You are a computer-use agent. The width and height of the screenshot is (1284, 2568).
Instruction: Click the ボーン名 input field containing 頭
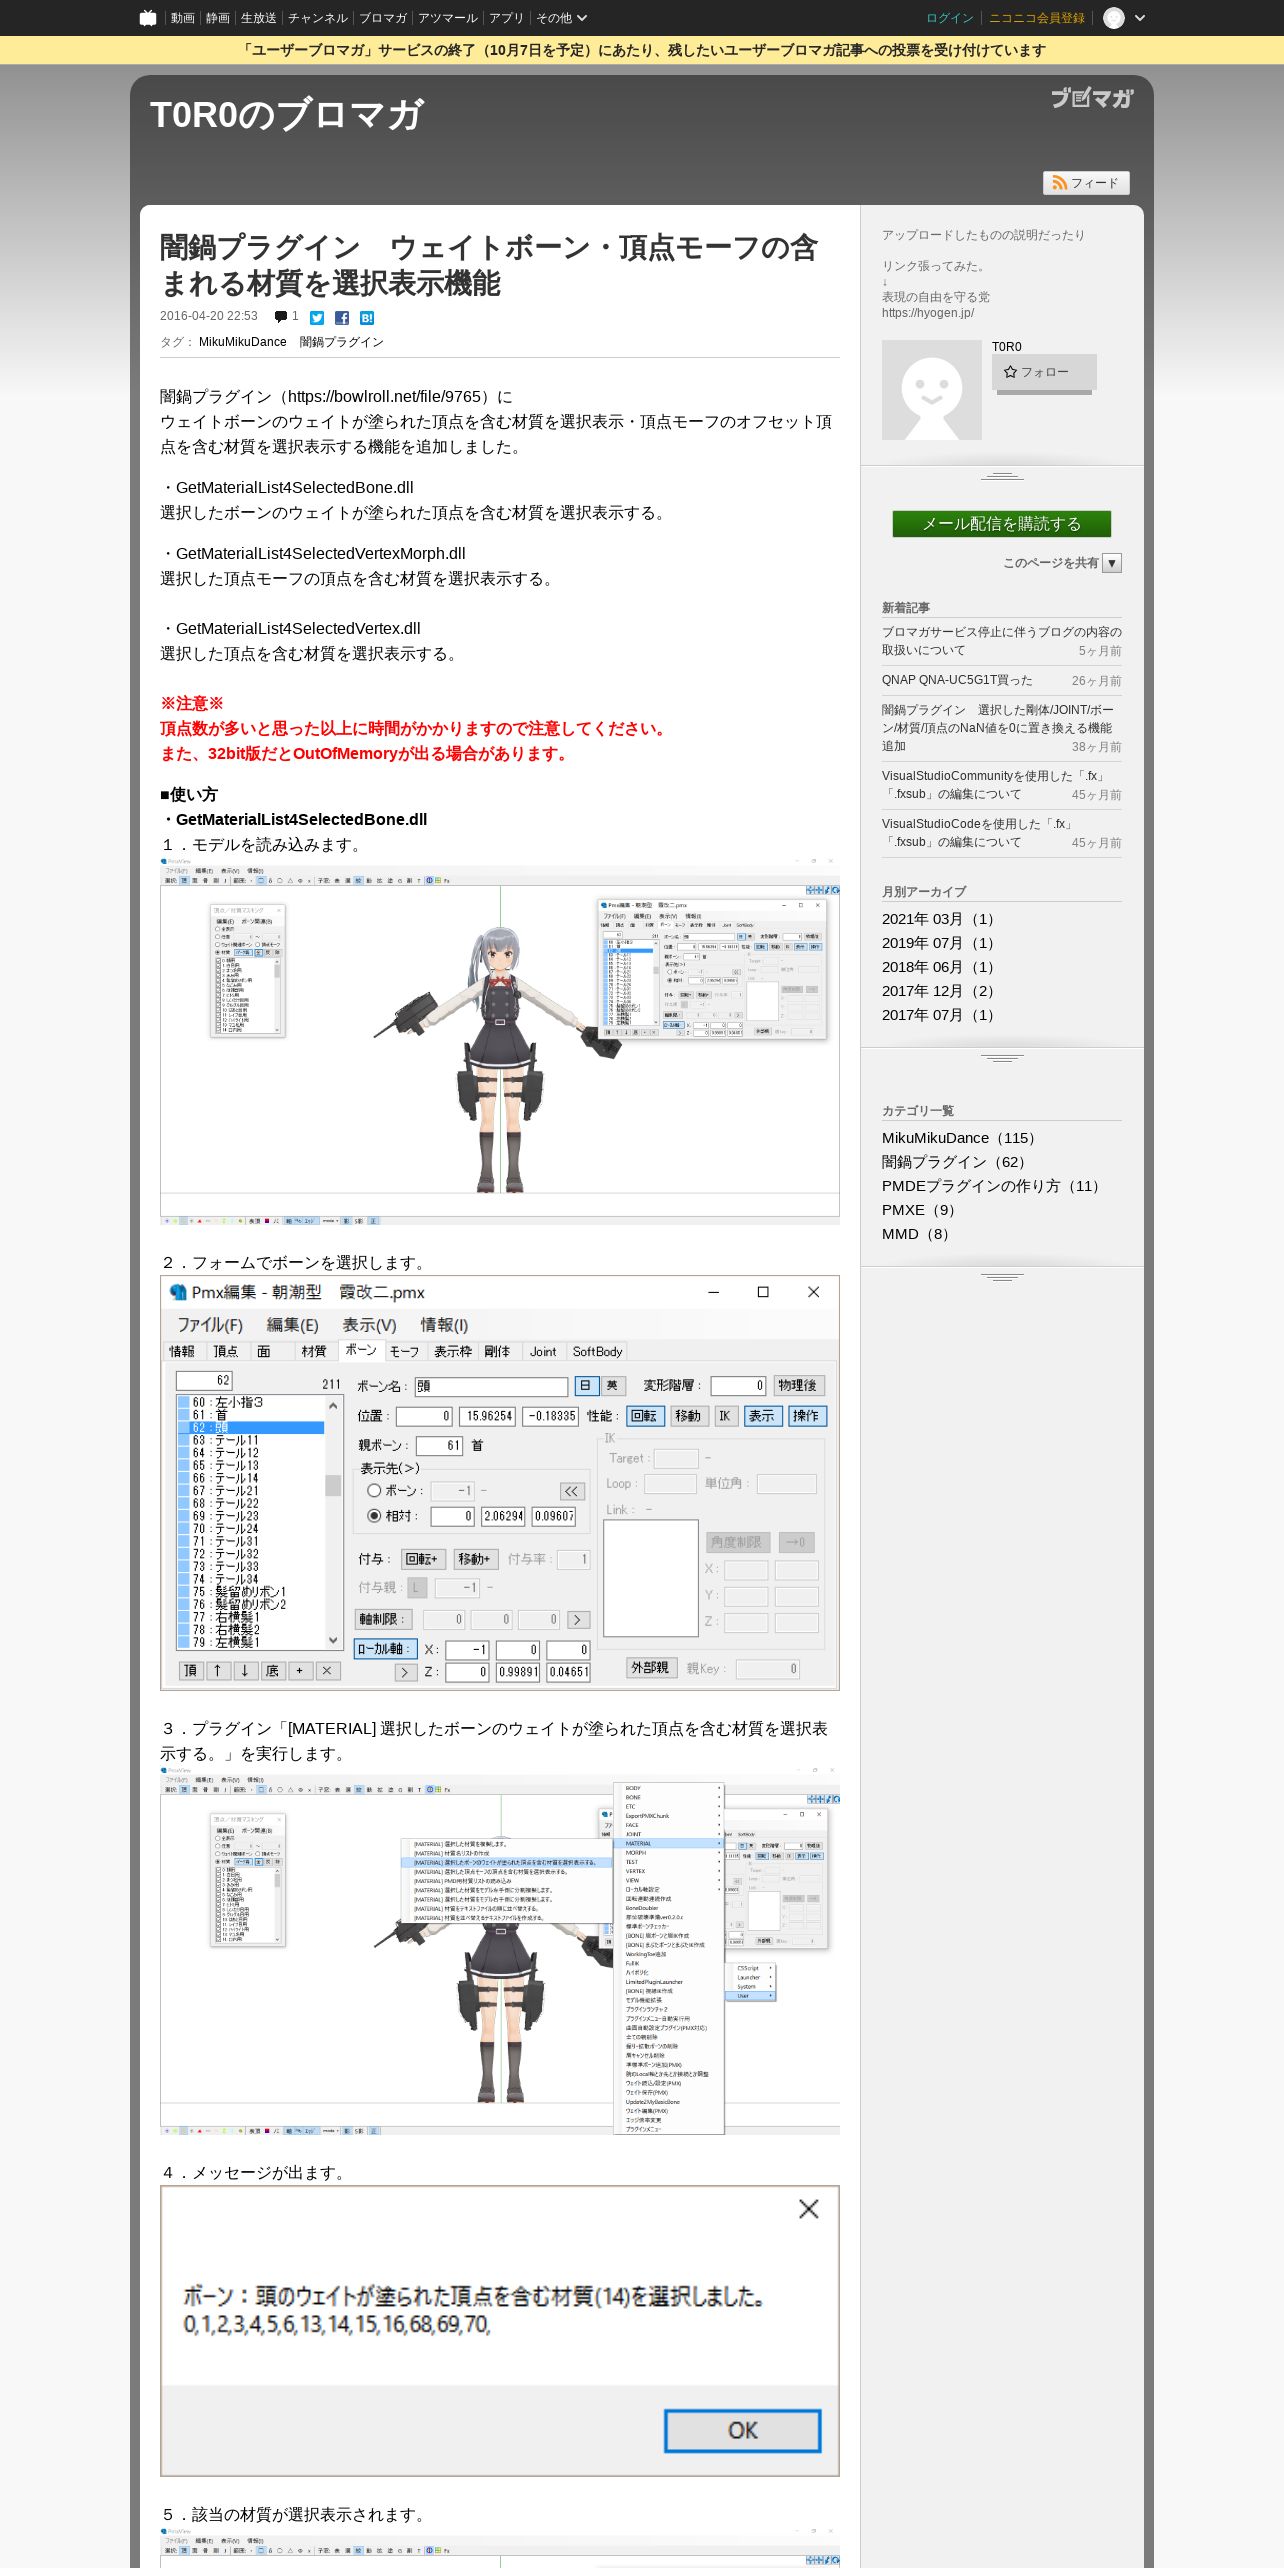point(491,1386)
